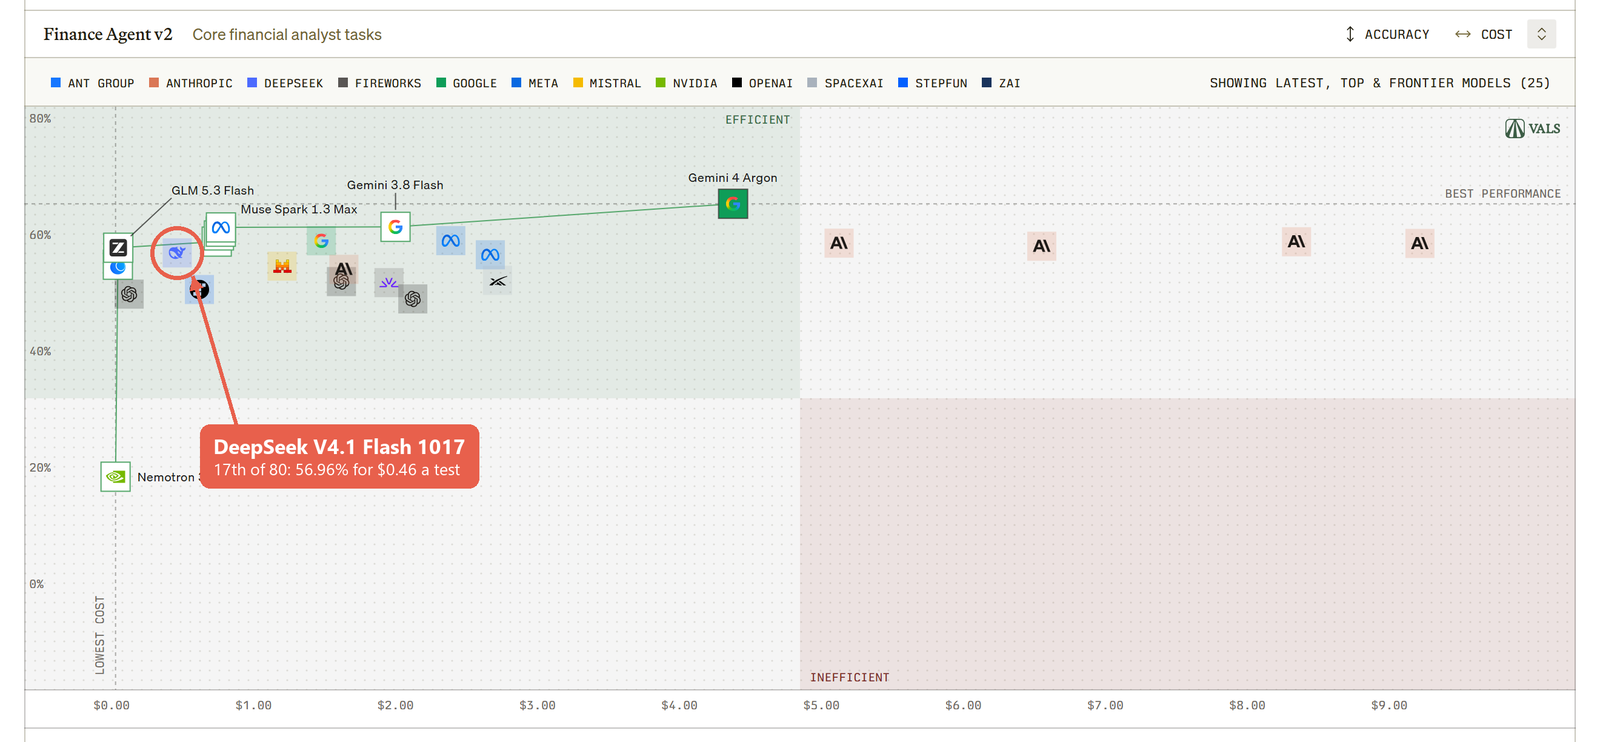This screenshot has width=1600, height=742.
Task: Select the Mistral model marker
Action: pos(282,266)
